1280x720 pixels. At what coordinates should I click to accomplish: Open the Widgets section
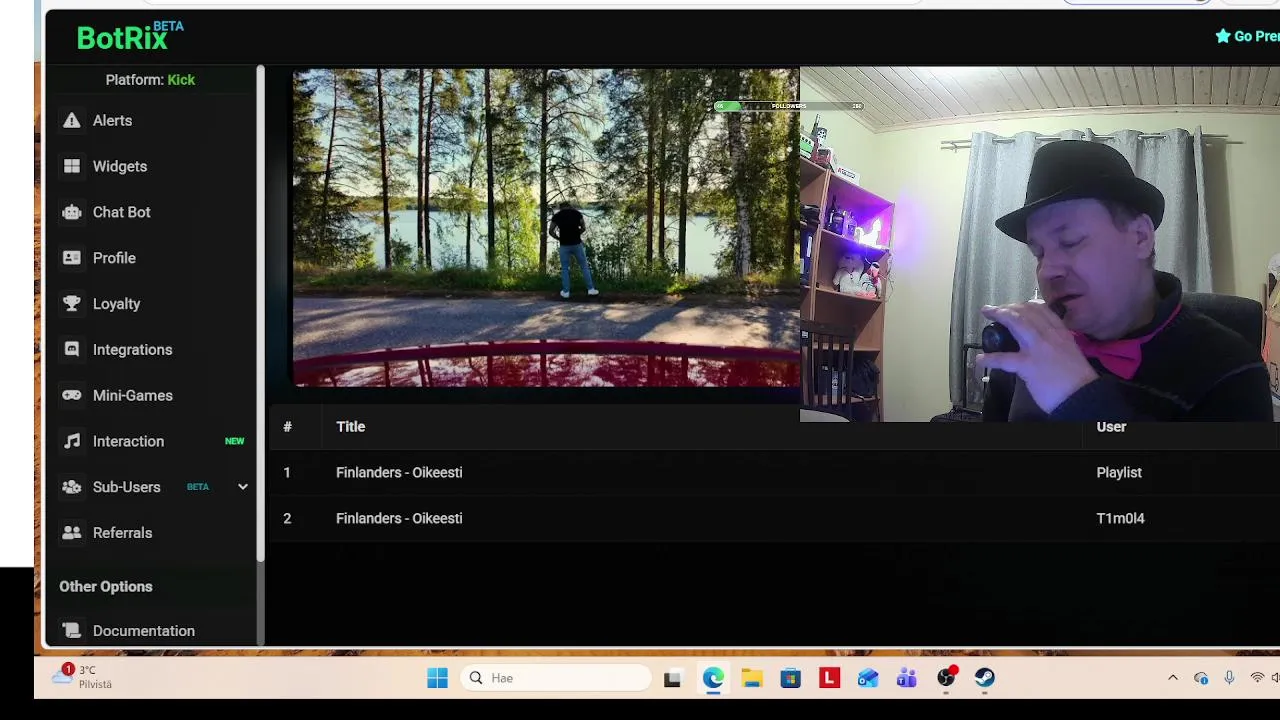tap(120, 166)
